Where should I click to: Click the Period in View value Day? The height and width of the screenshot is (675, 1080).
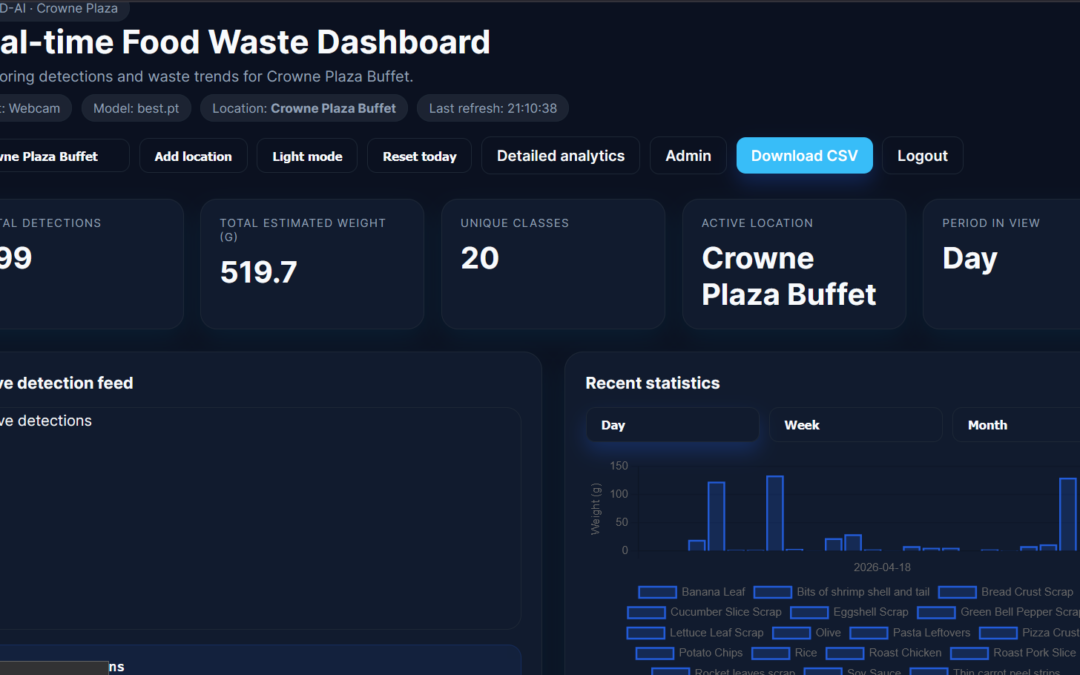(x=970, y=259)
